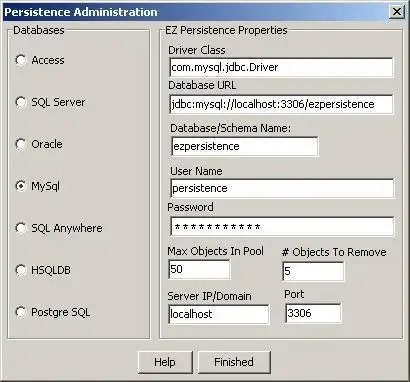The image size is (410, 382).
Task: Click the Databases group heading
Action: pyautogui.click(x=39, y=30)
